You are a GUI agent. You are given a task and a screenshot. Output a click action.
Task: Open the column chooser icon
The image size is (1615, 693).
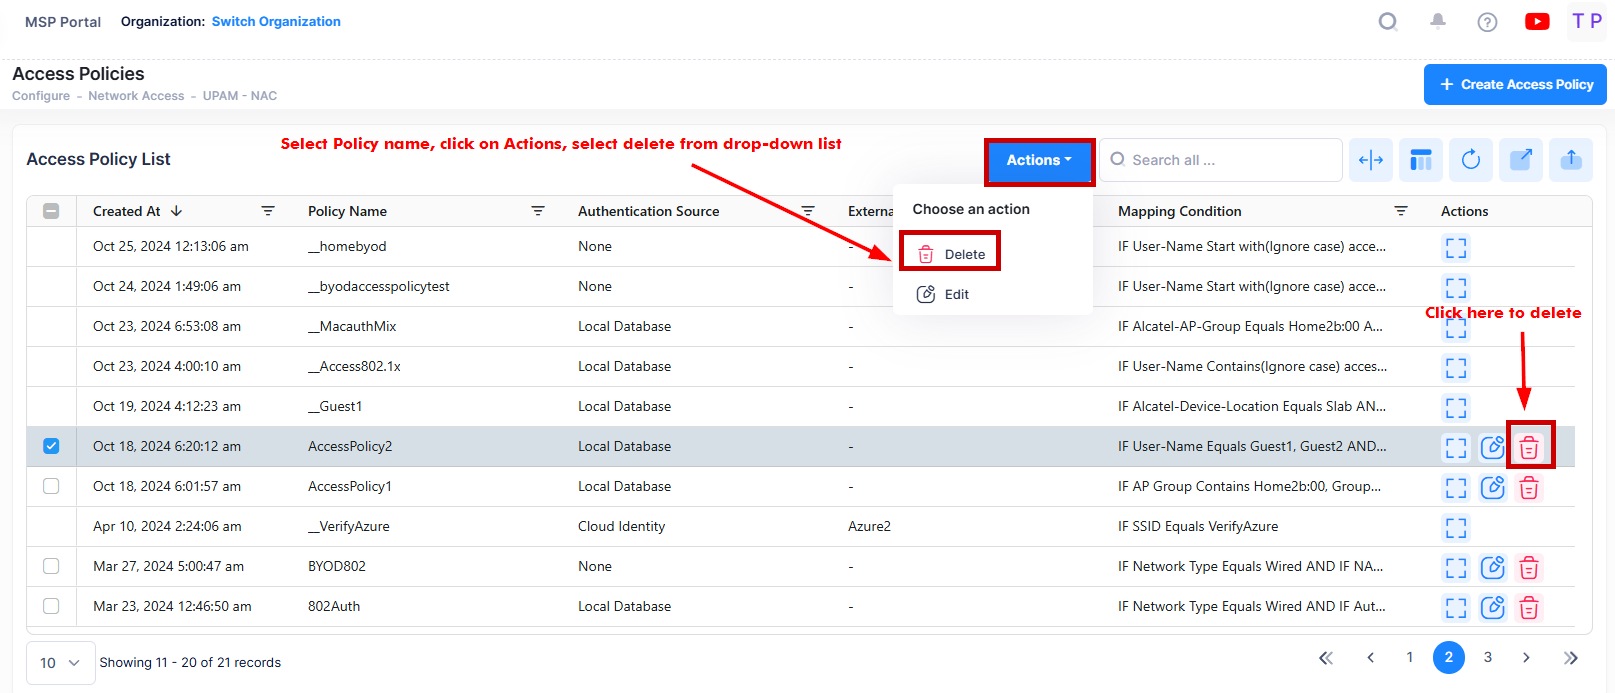point(1420,160)
